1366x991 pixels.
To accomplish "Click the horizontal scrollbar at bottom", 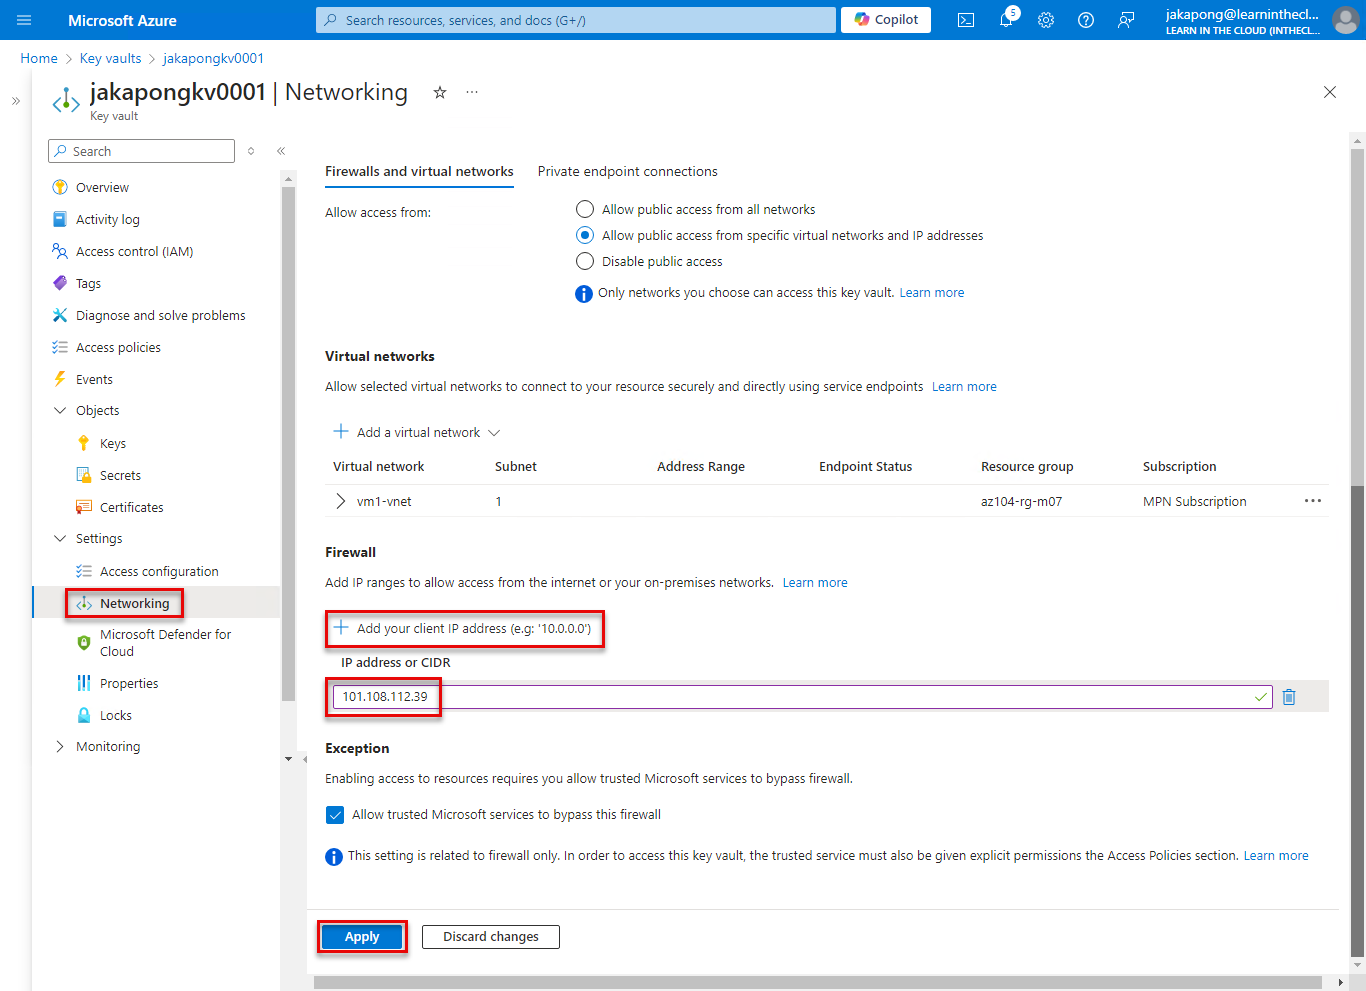I will (818, 983).
